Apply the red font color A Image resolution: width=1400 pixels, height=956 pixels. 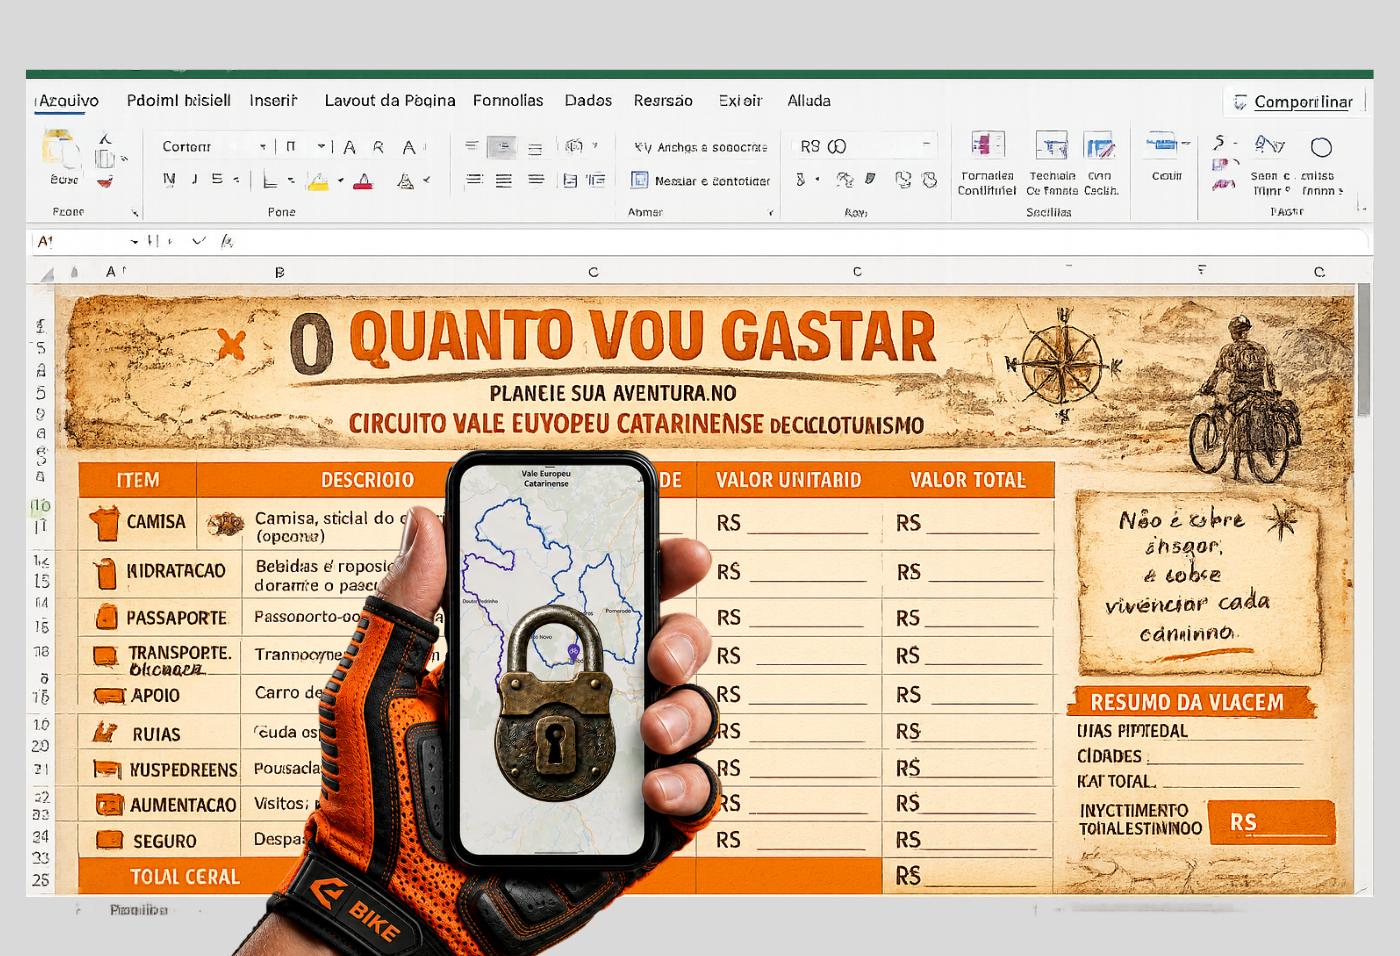(x=363, y=181)
